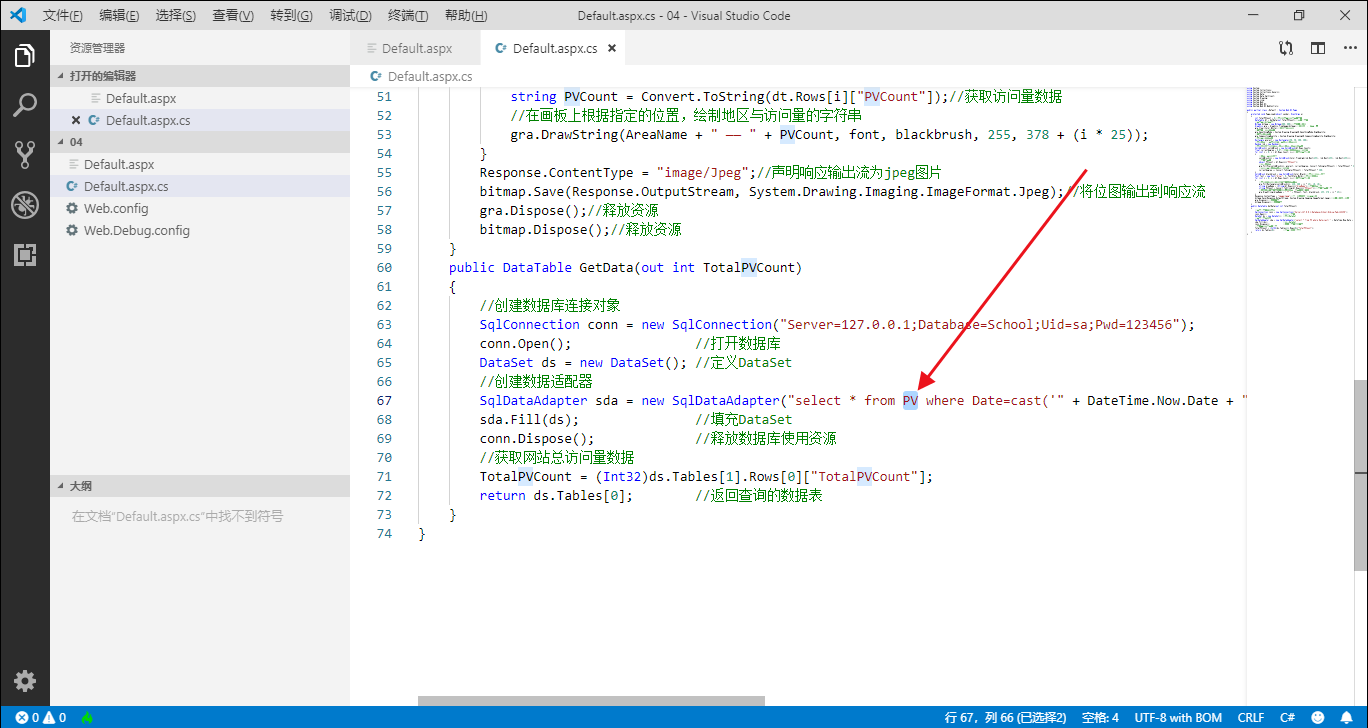Screen dimensions: 1368x728
Task: Change line ending CRLF
Action: (1250, 717)
